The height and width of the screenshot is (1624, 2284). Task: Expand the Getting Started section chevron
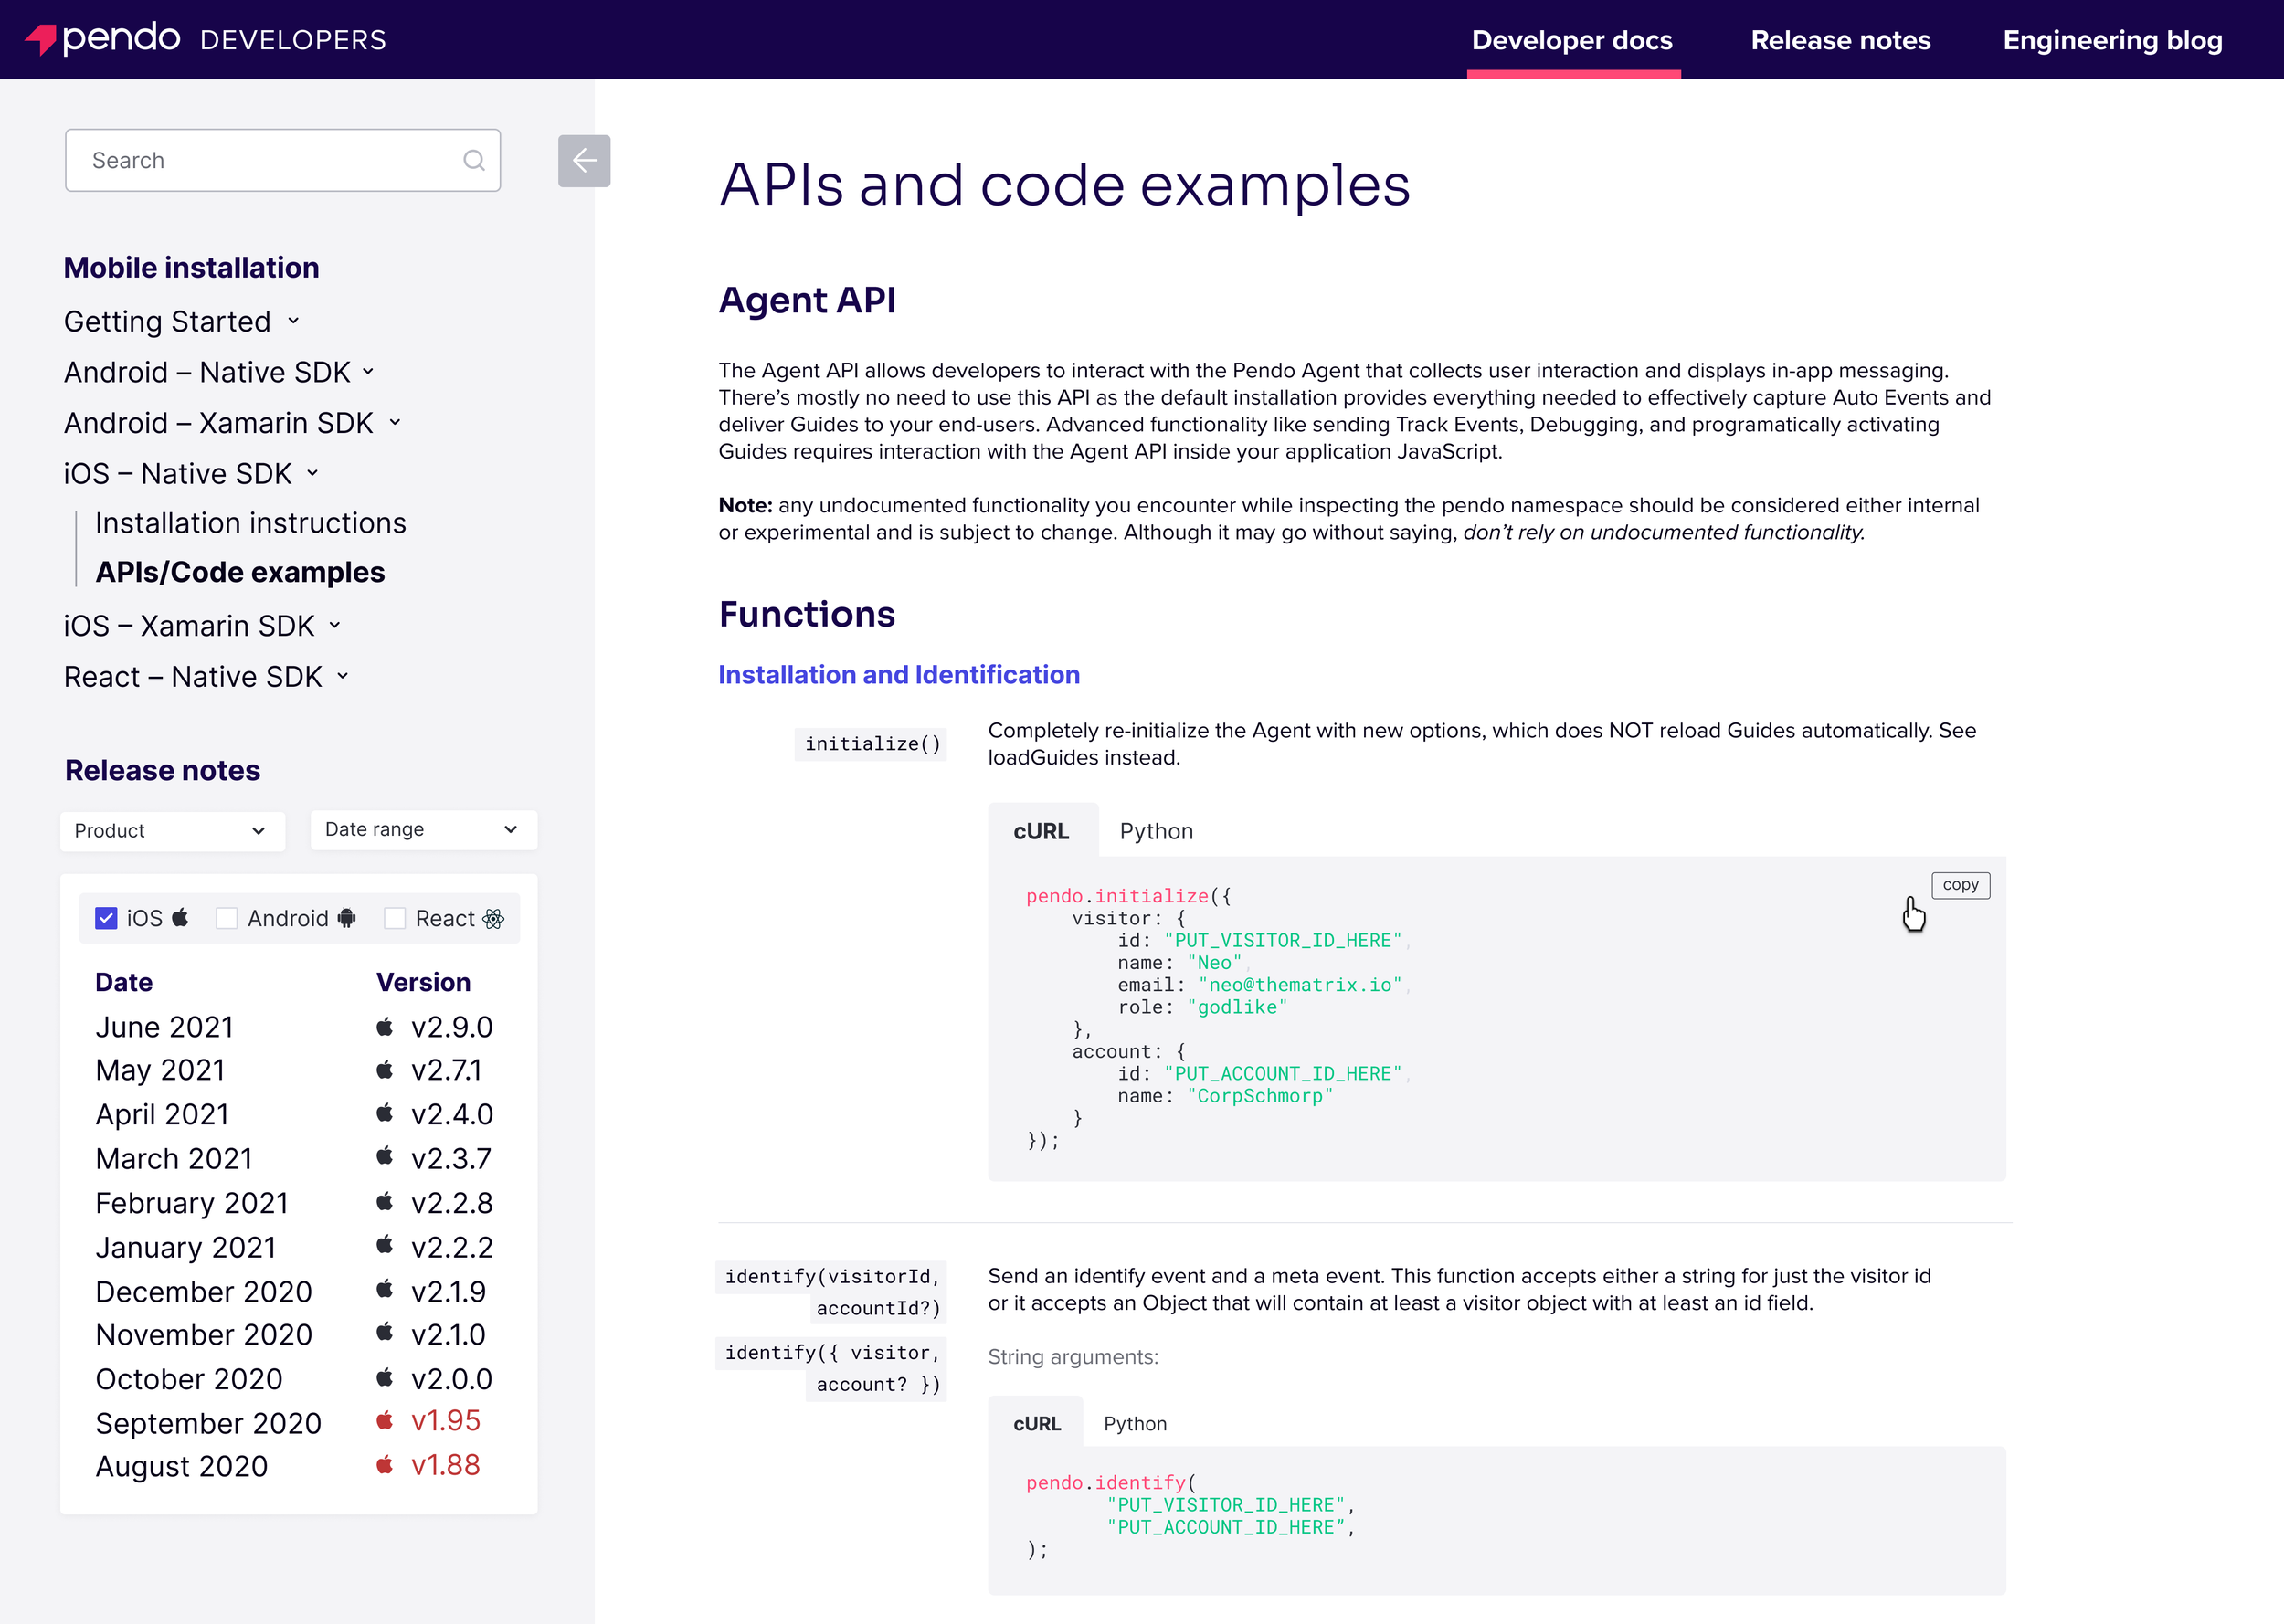(293, 321)
